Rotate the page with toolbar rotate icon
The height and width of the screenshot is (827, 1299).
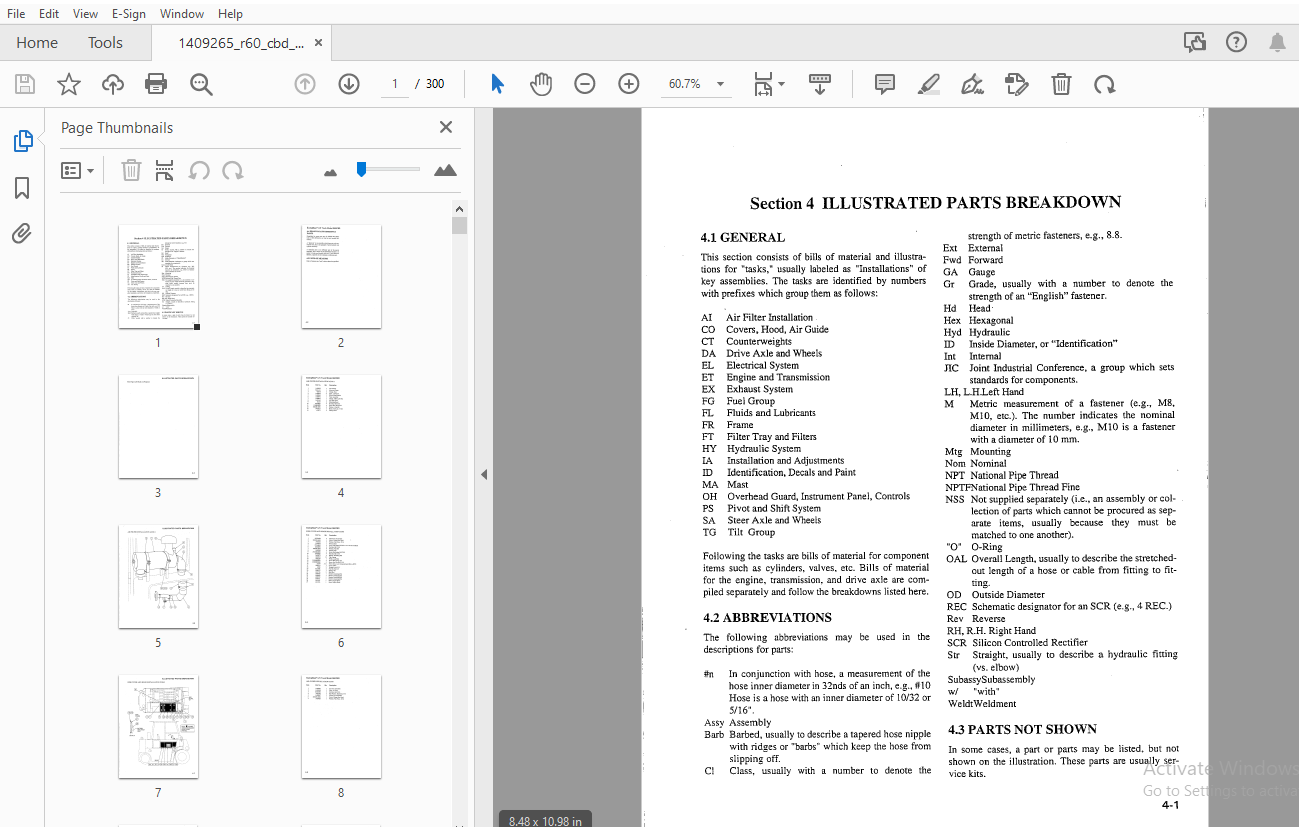click(1104, 84)
